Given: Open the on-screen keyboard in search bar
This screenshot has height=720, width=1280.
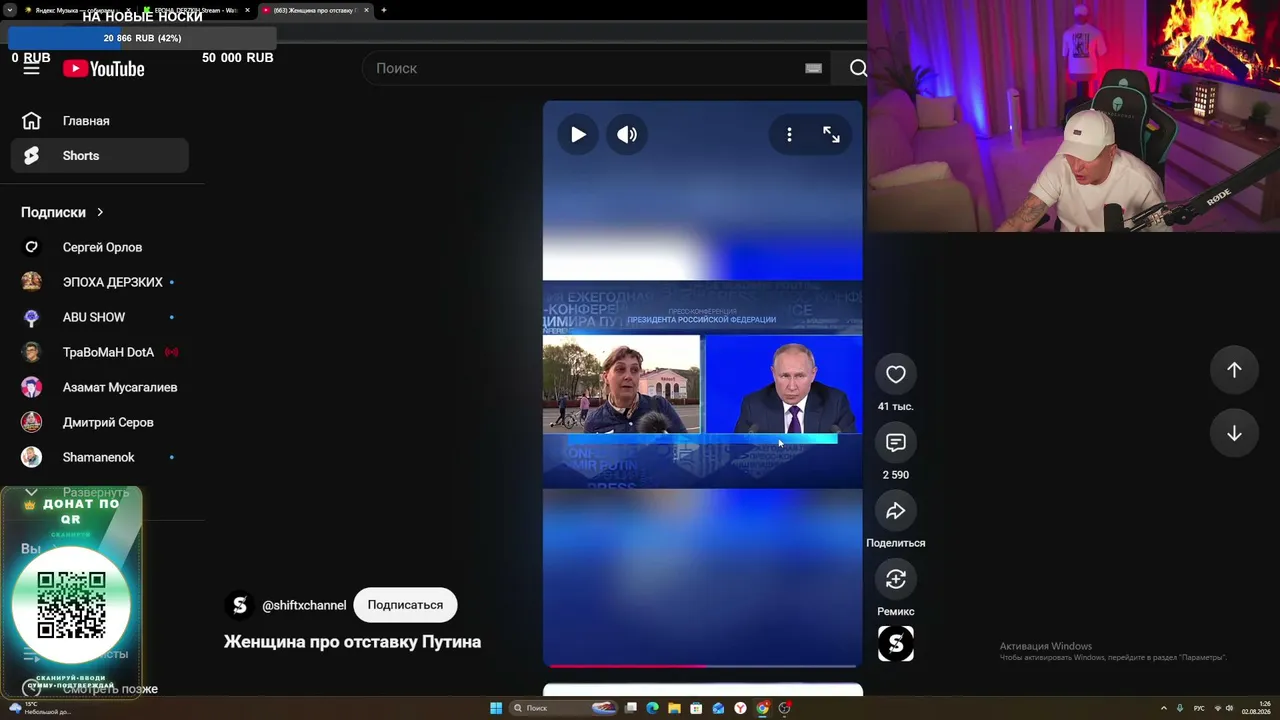Looking at the screenshot, I should click(x=813, y=68).
